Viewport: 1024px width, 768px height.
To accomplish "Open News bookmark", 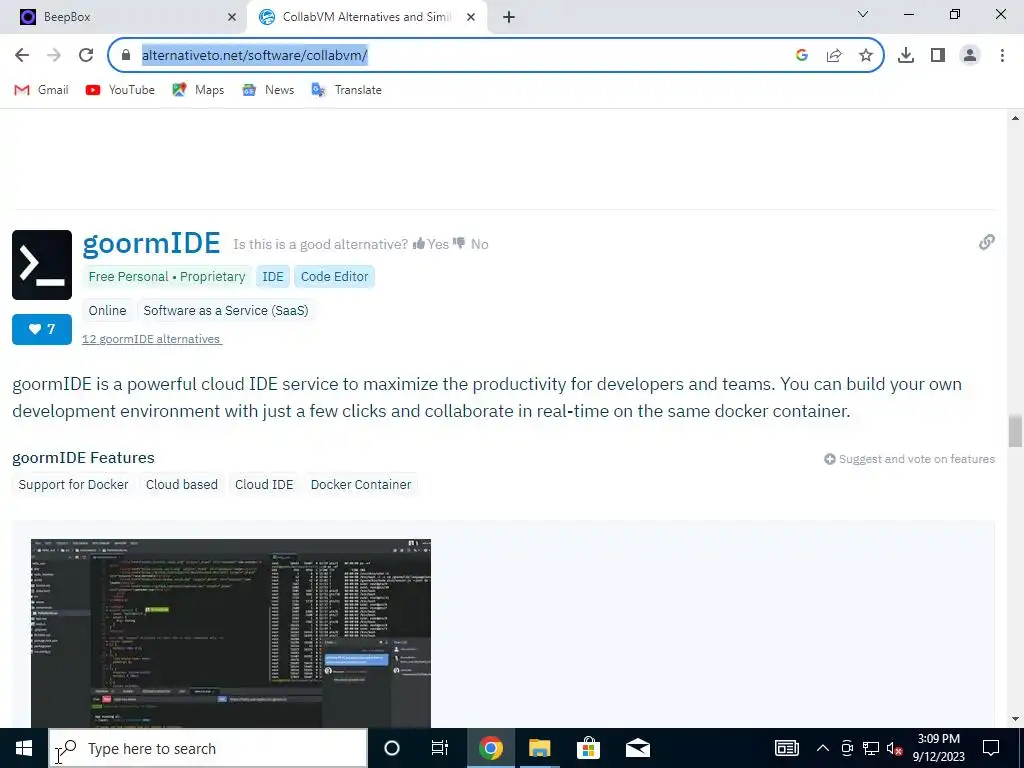I will pyautogui.click(x=268, y=90).
